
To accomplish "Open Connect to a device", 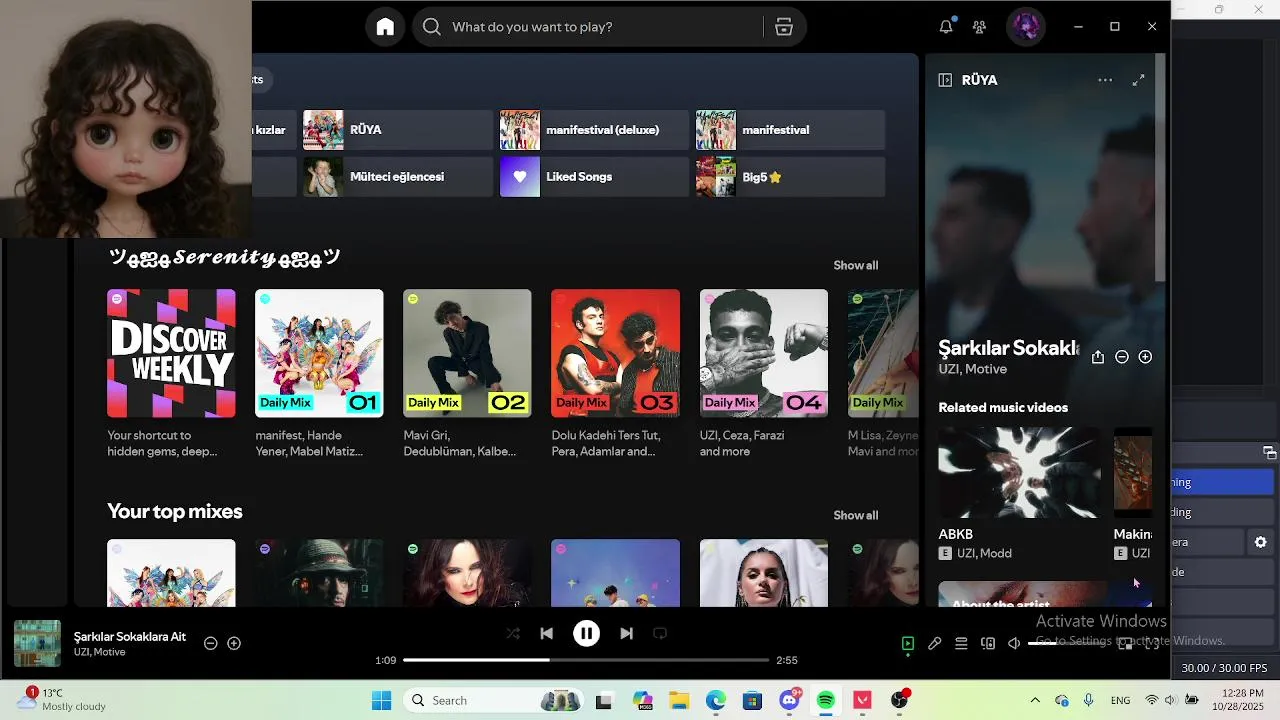I will [x=988, y=644].
